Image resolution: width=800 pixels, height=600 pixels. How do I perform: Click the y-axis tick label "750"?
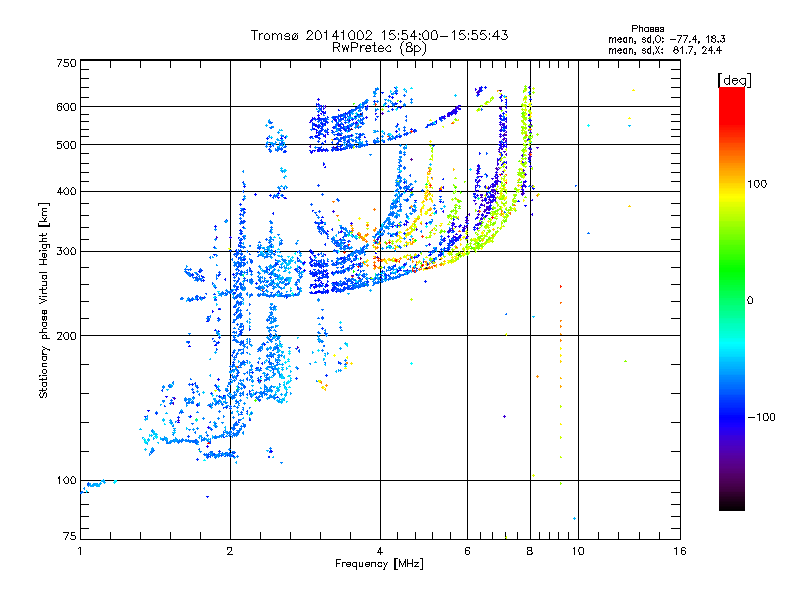66,63
